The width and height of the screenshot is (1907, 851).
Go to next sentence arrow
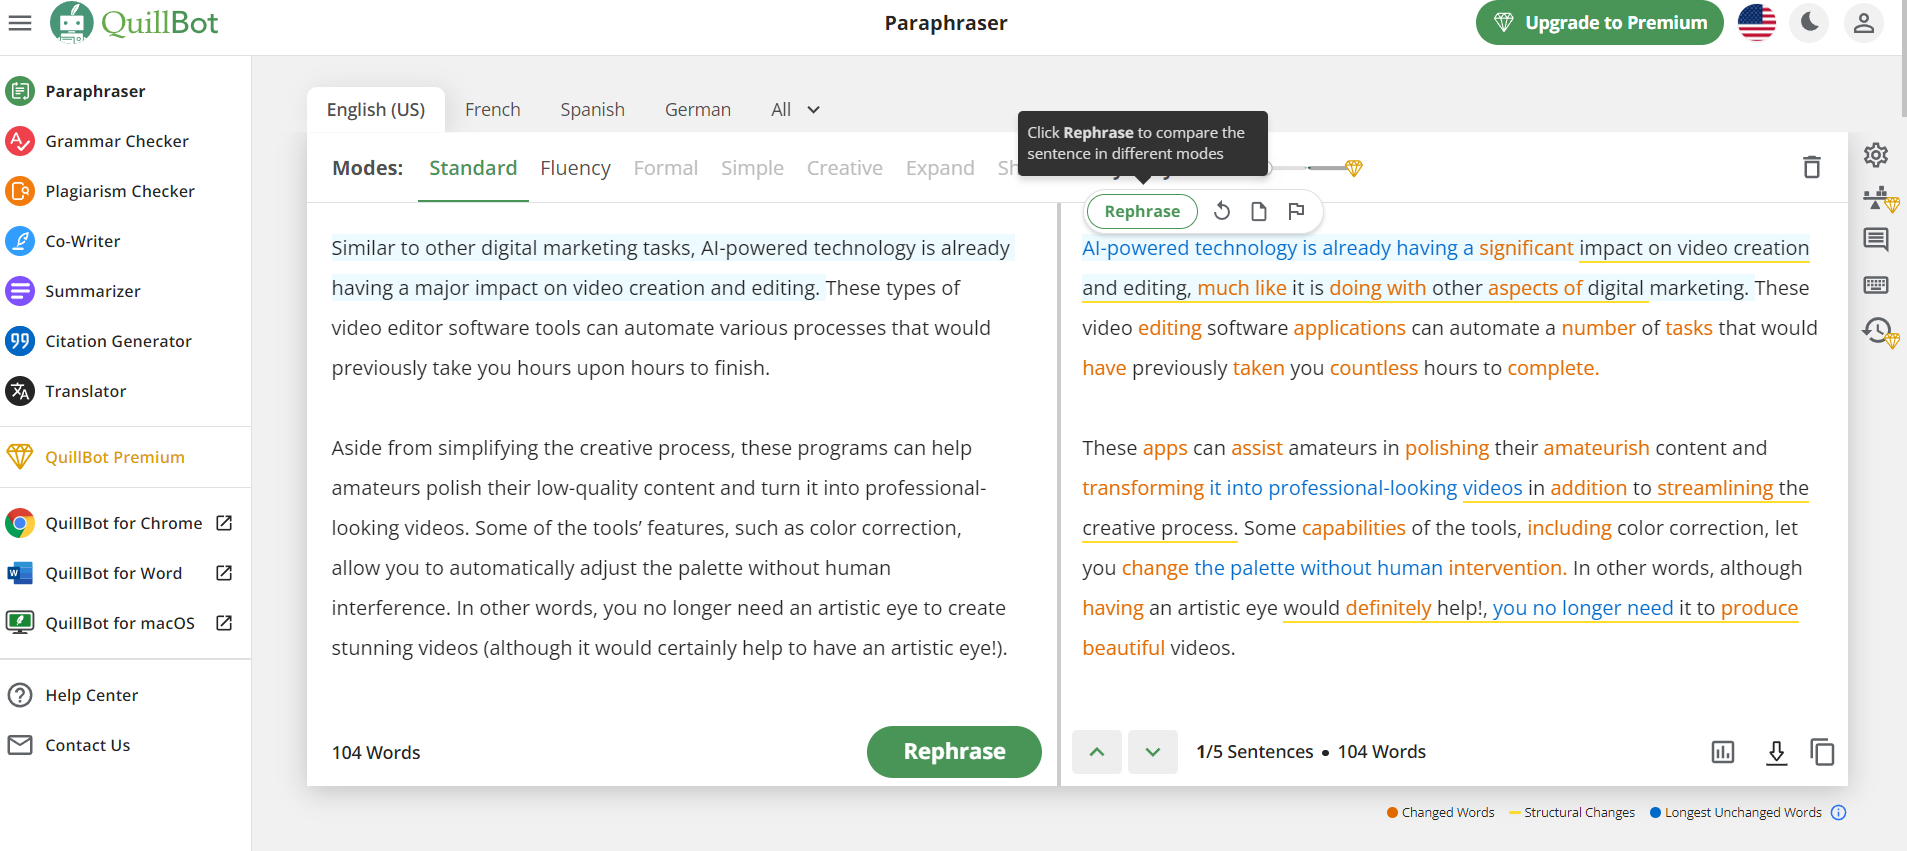1153,752
